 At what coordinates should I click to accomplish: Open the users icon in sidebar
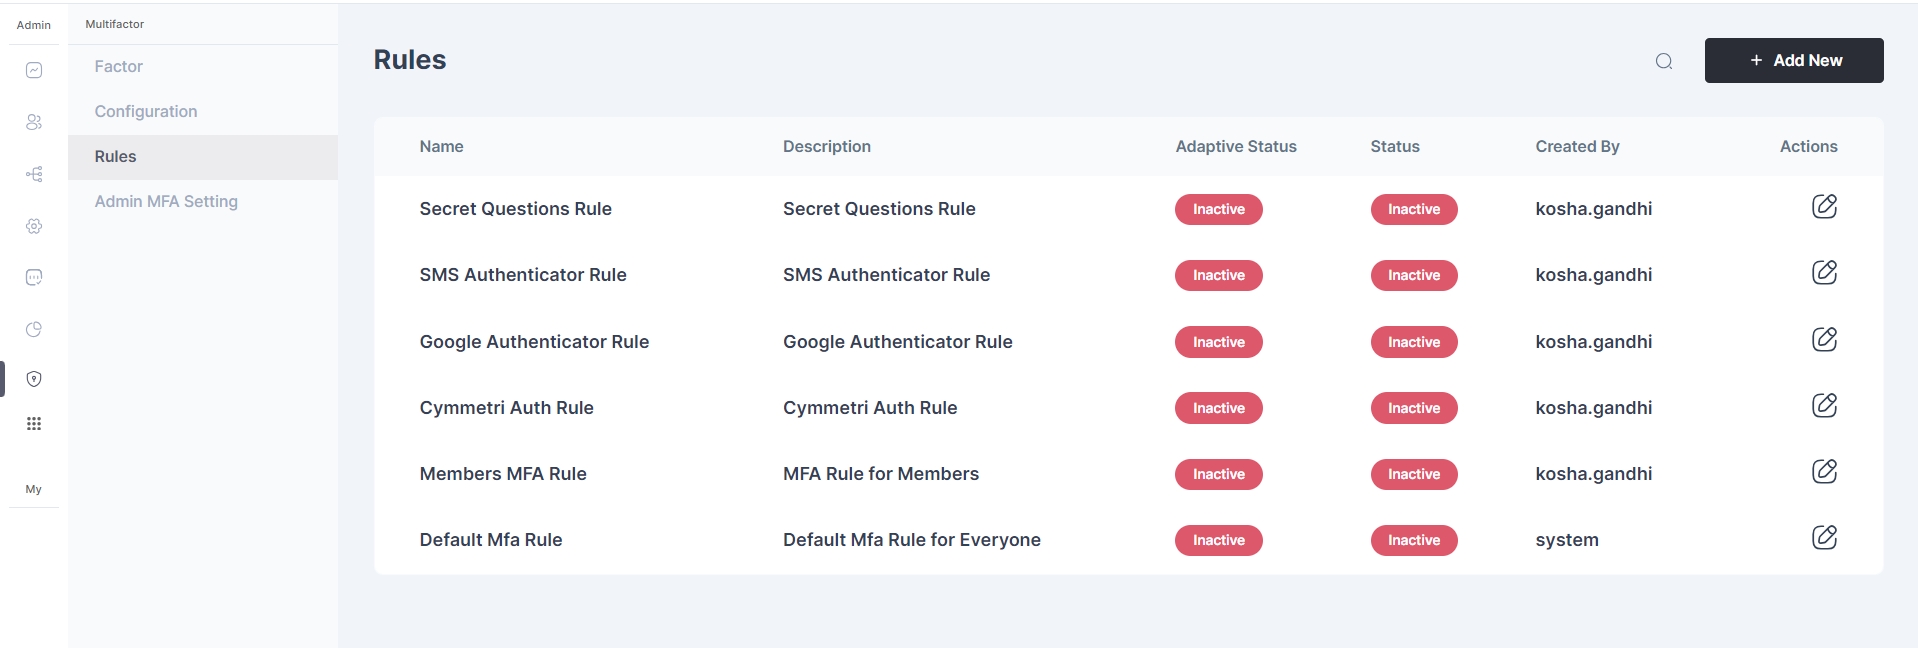click(34, 122)
